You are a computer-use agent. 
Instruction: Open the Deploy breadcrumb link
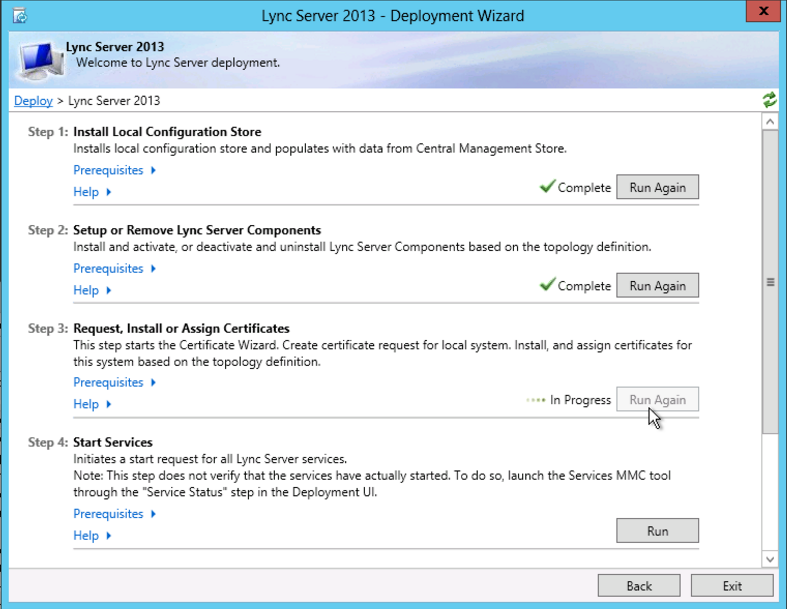tap(33, 101)
